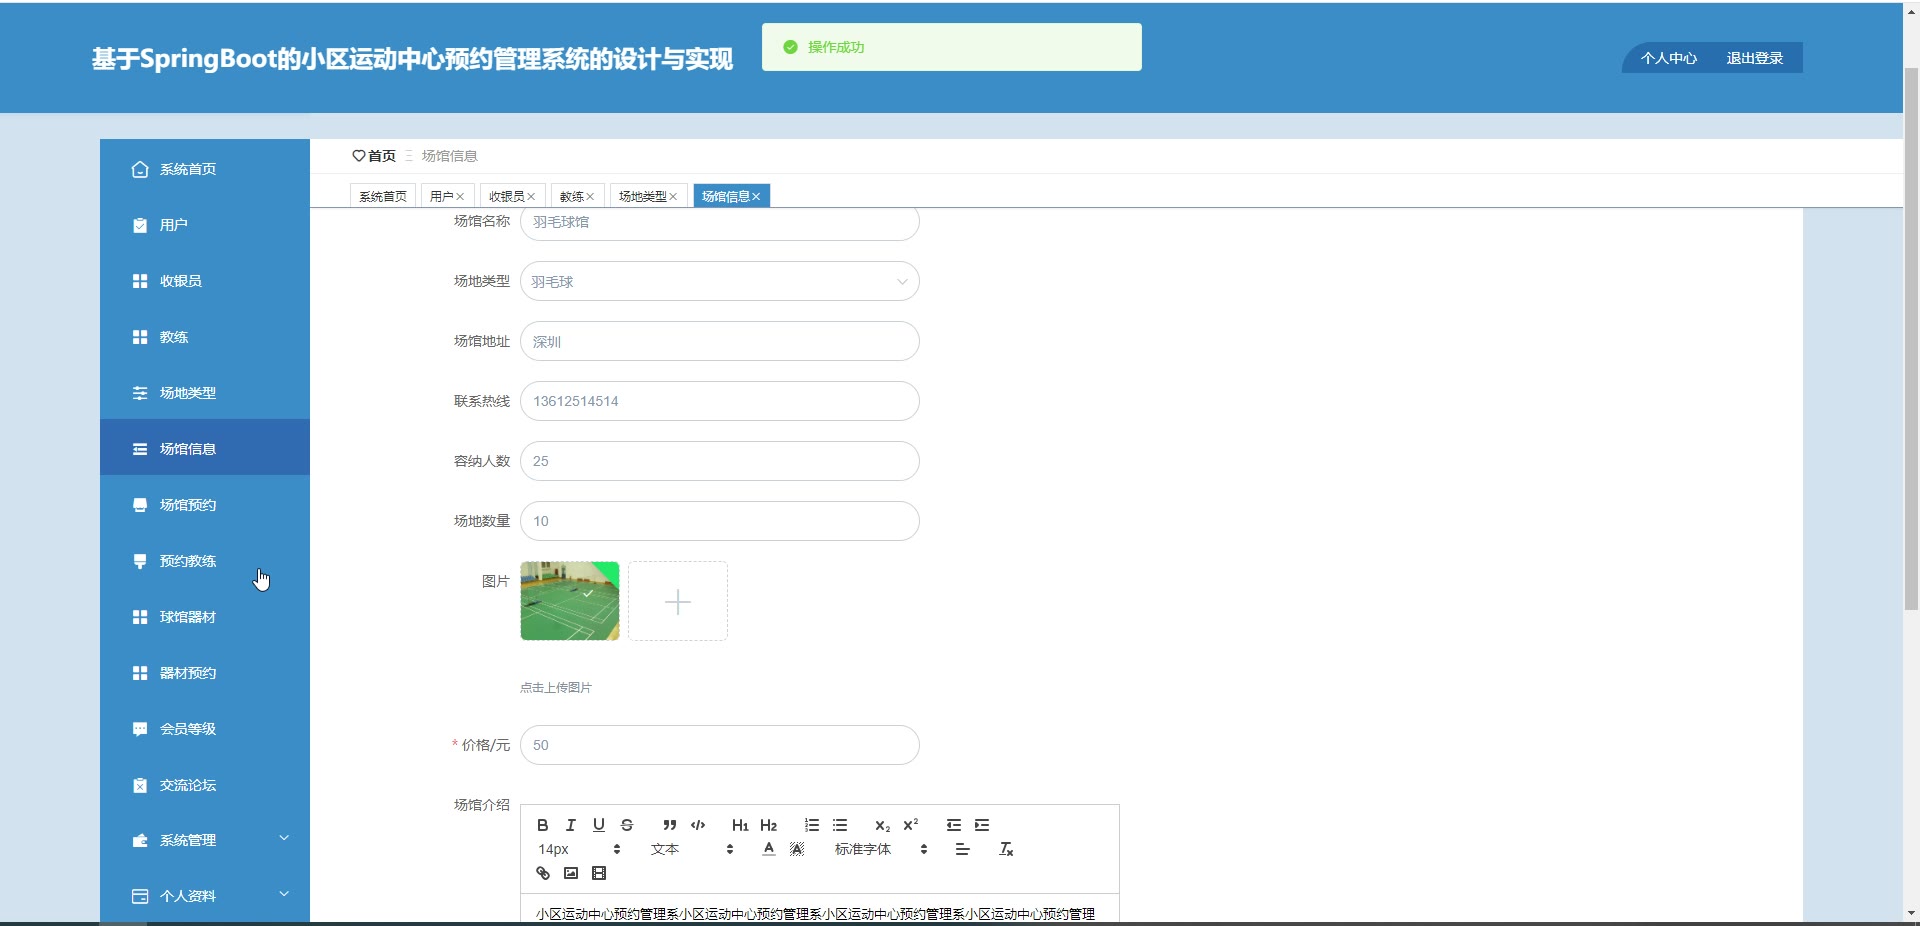Open the text background color picker
The width and height of the screenshot is (1920, 926).
tap(796, 849)
